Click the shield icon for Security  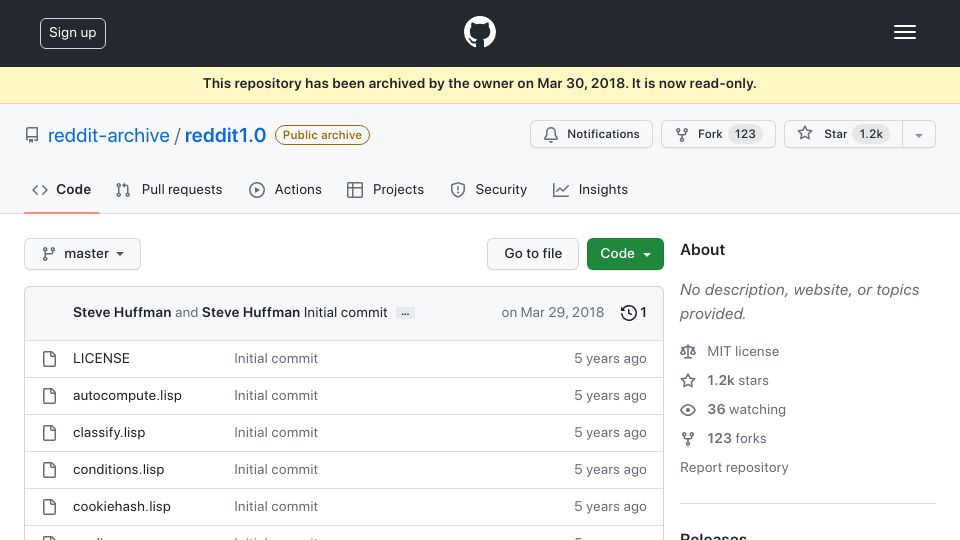[457, 190]
